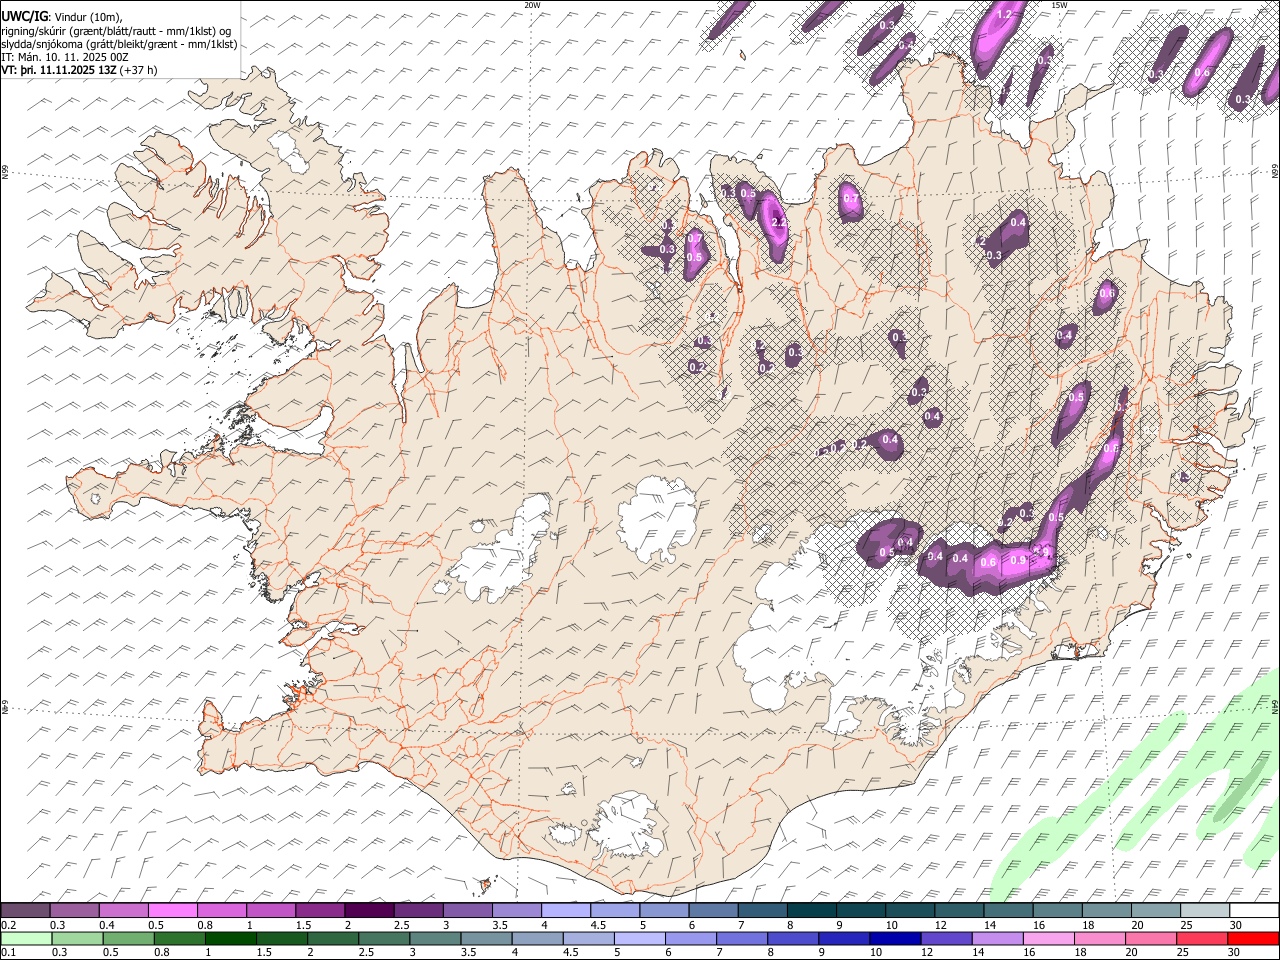
Task: Select the bright pink 0.5–0.8 swatch, upper legend
Action: pos(173,910)
